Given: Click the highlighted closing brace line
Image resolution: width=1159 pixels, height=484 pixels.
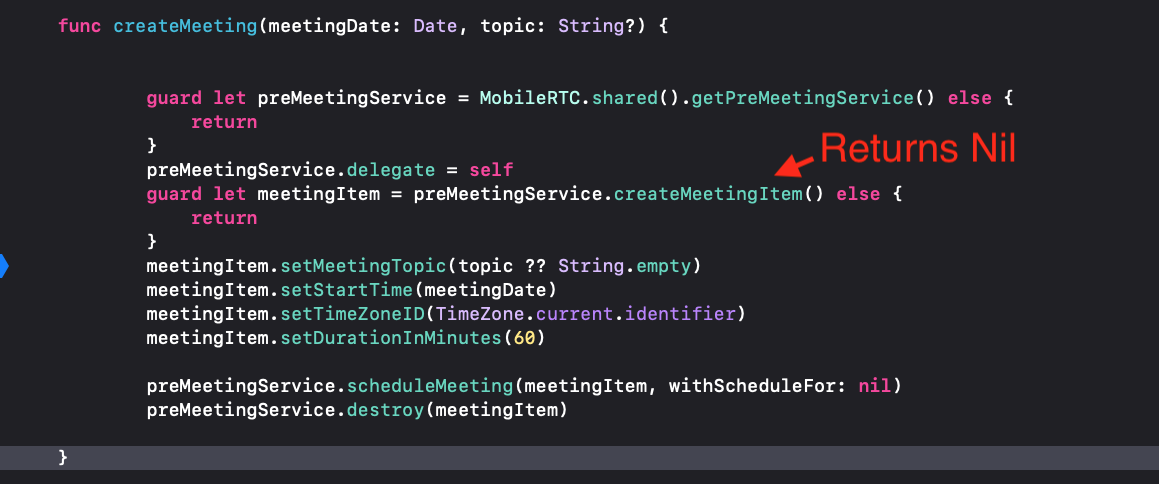Looking at the screenshot, I should click(x=580, y=457).
